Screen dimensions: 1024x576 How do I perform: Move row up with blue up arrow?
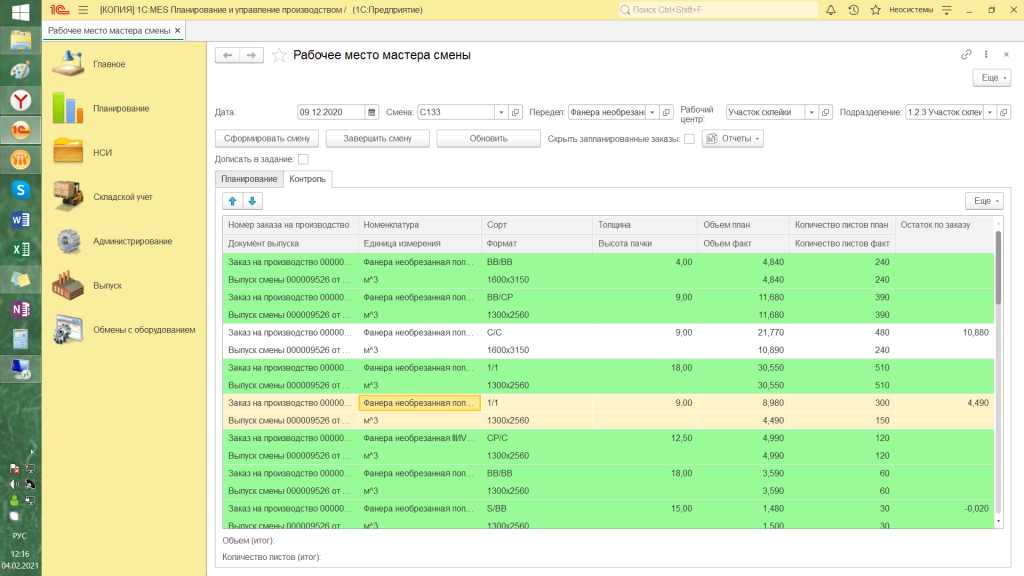tap(232, 201)
